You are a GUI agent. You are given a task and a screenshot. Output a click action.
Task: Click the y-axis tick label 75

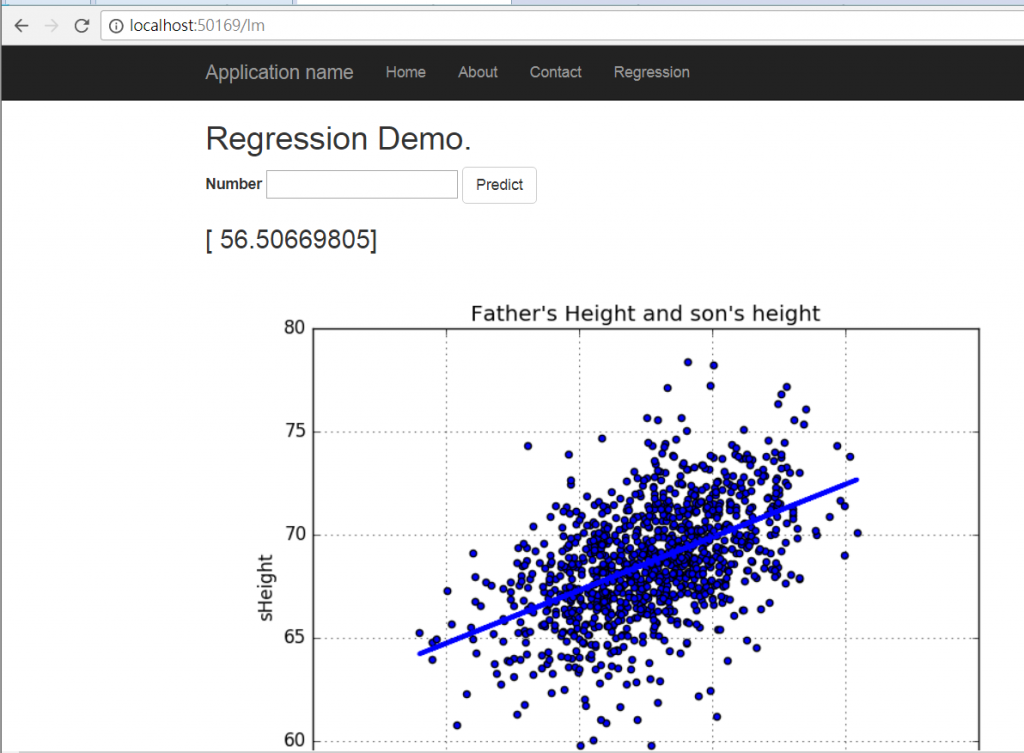295,430
